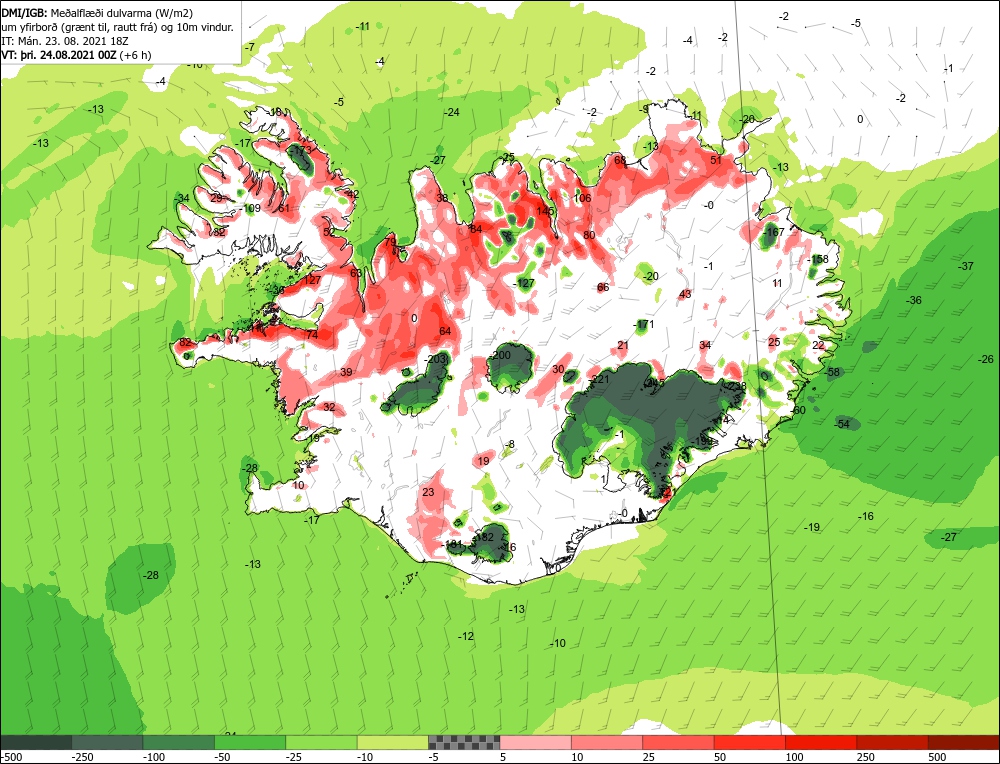This screenshot has height=764, width=1000.
Task: Click the map value '-26' near the right edge
Action: click(986, 359)
